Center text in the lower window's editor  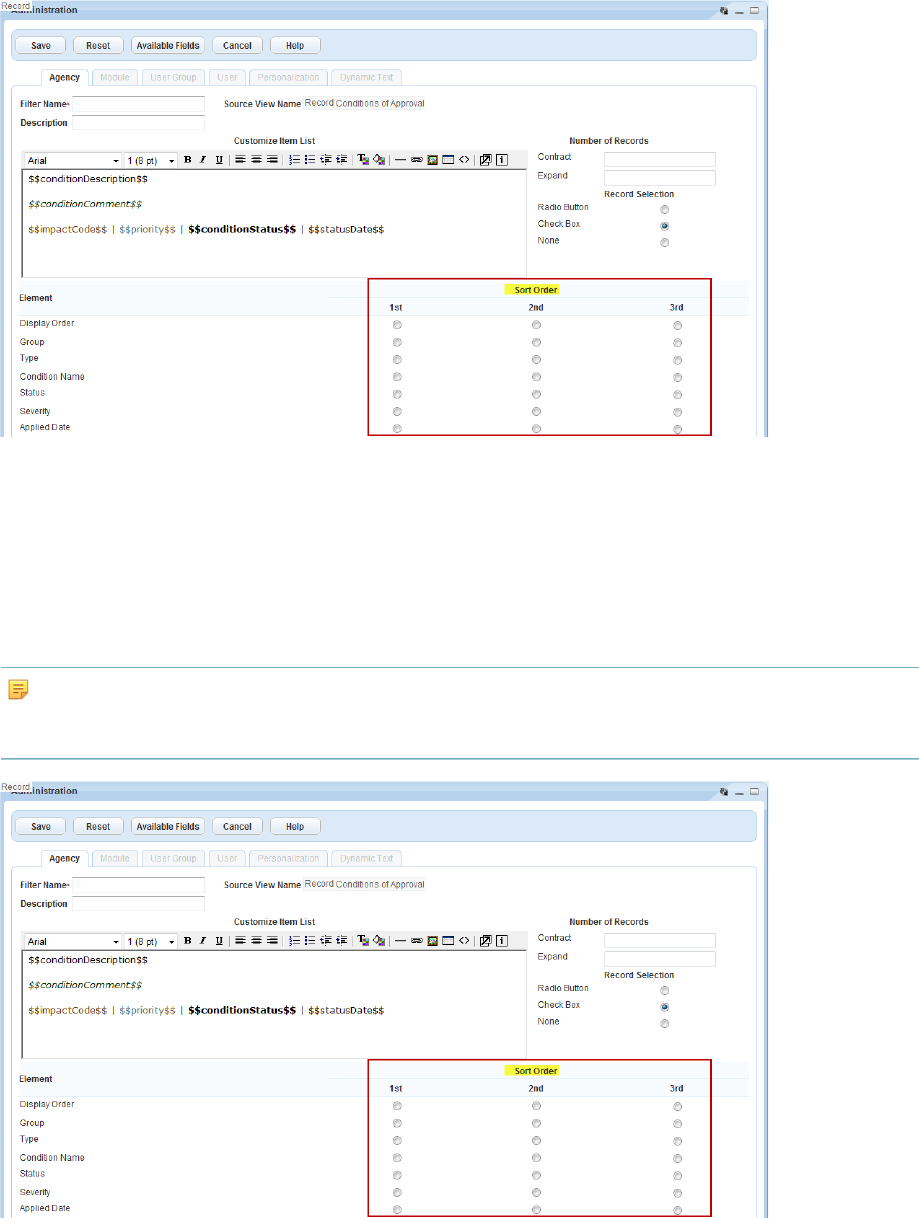[x=256, y=941]
